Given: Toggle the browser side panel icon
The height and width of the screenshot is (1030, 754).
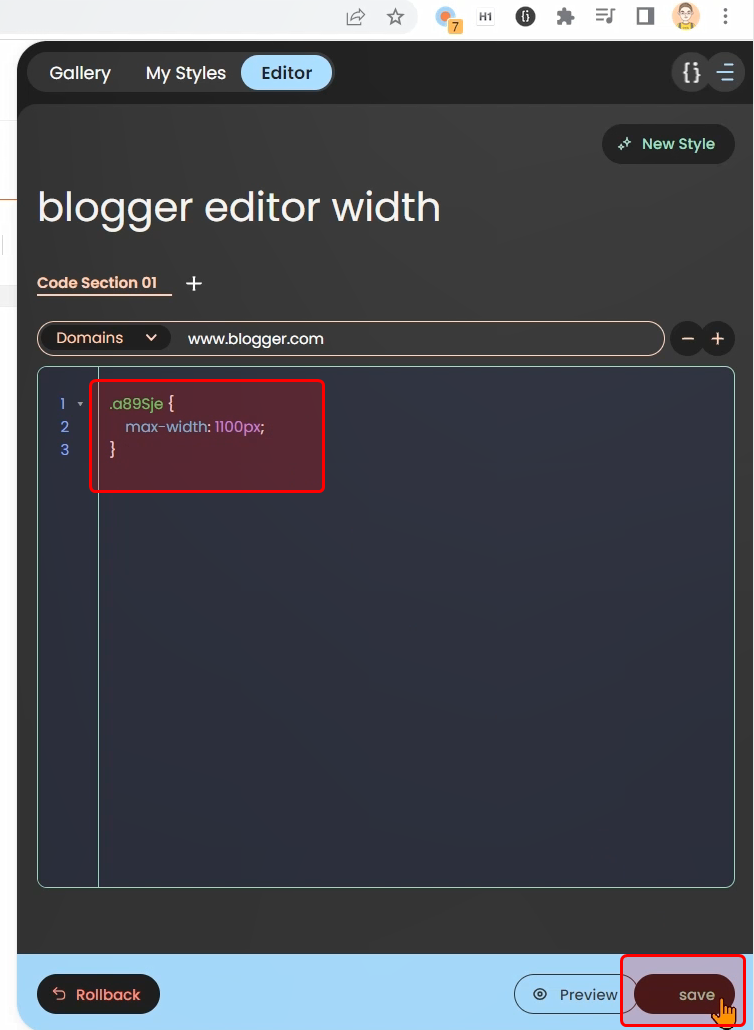Looking at the screenshot, I should 645,17.
